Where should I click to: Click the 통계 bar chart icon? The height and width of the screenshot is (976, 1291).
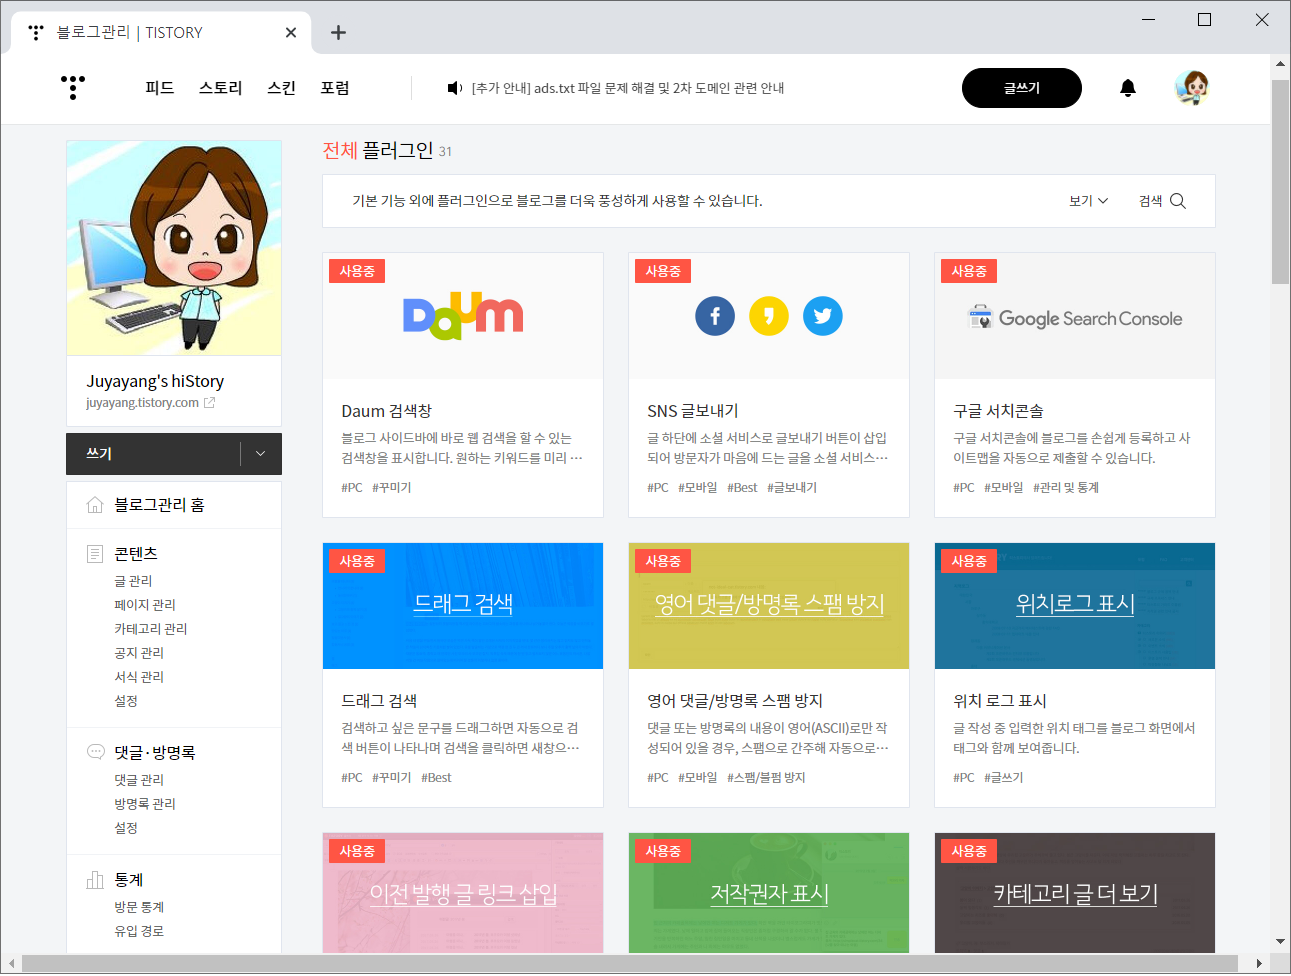pyautogui.click(x=95, y=880)
